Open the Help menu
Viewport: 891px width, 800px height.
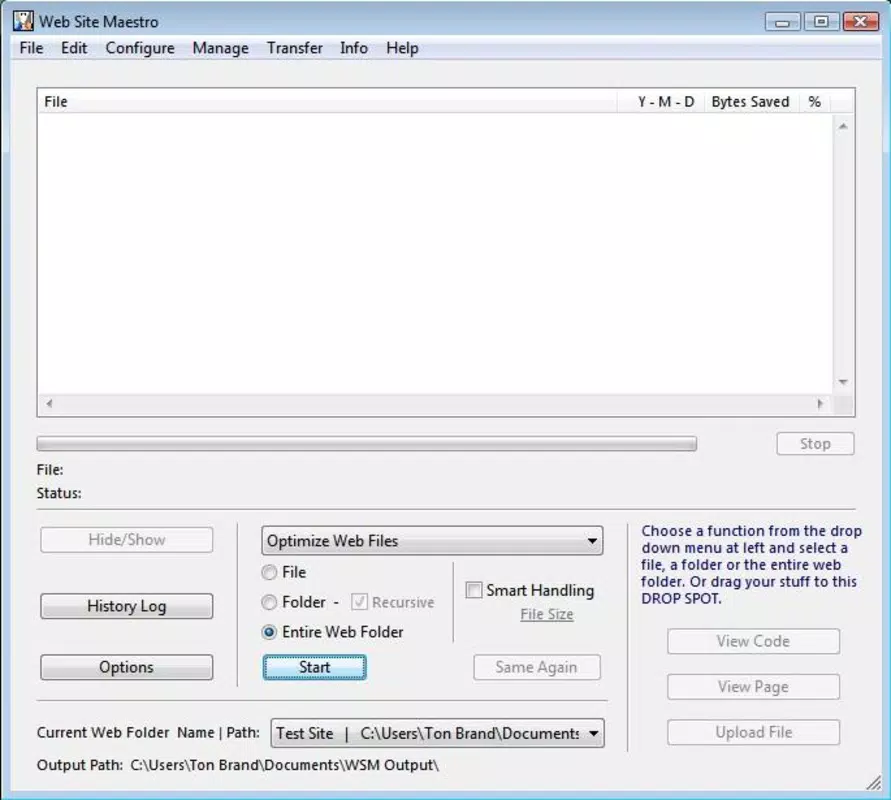(x=402, y=48)
